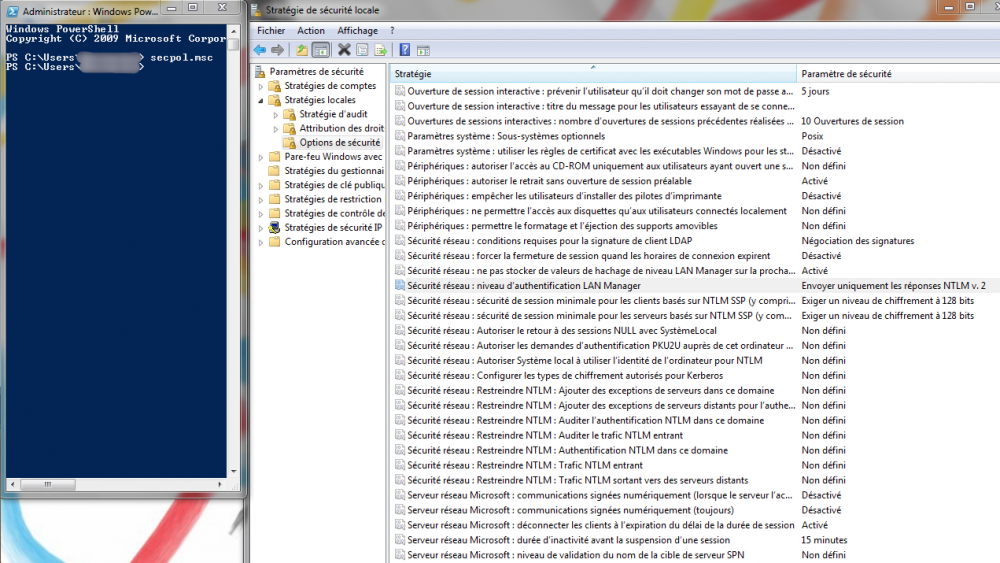This screenshot has width=1000, height=563.
Task: Click the Forward arrow in the toolbar
Action: pyautogui.click(x=277, y=49)
